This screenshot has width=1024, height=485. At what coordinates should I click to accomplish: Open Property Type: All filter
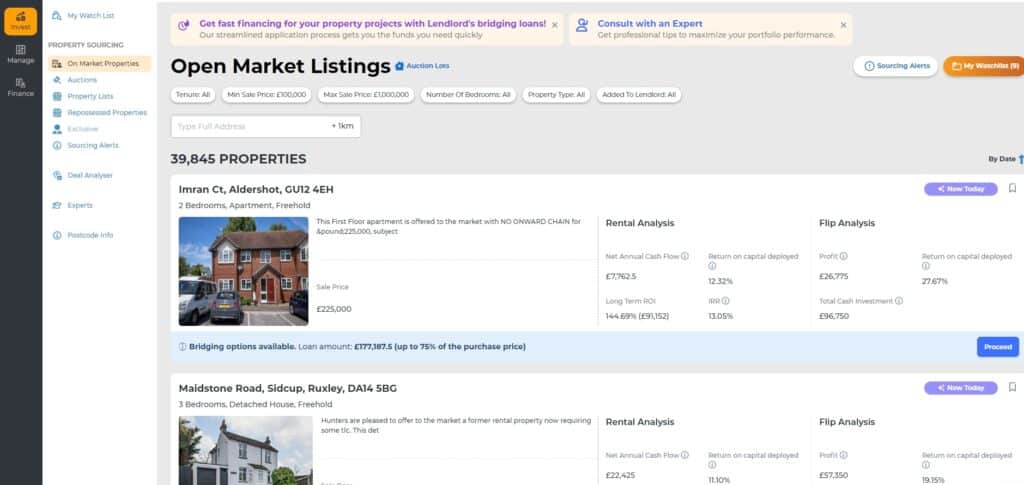click(556, 95)
